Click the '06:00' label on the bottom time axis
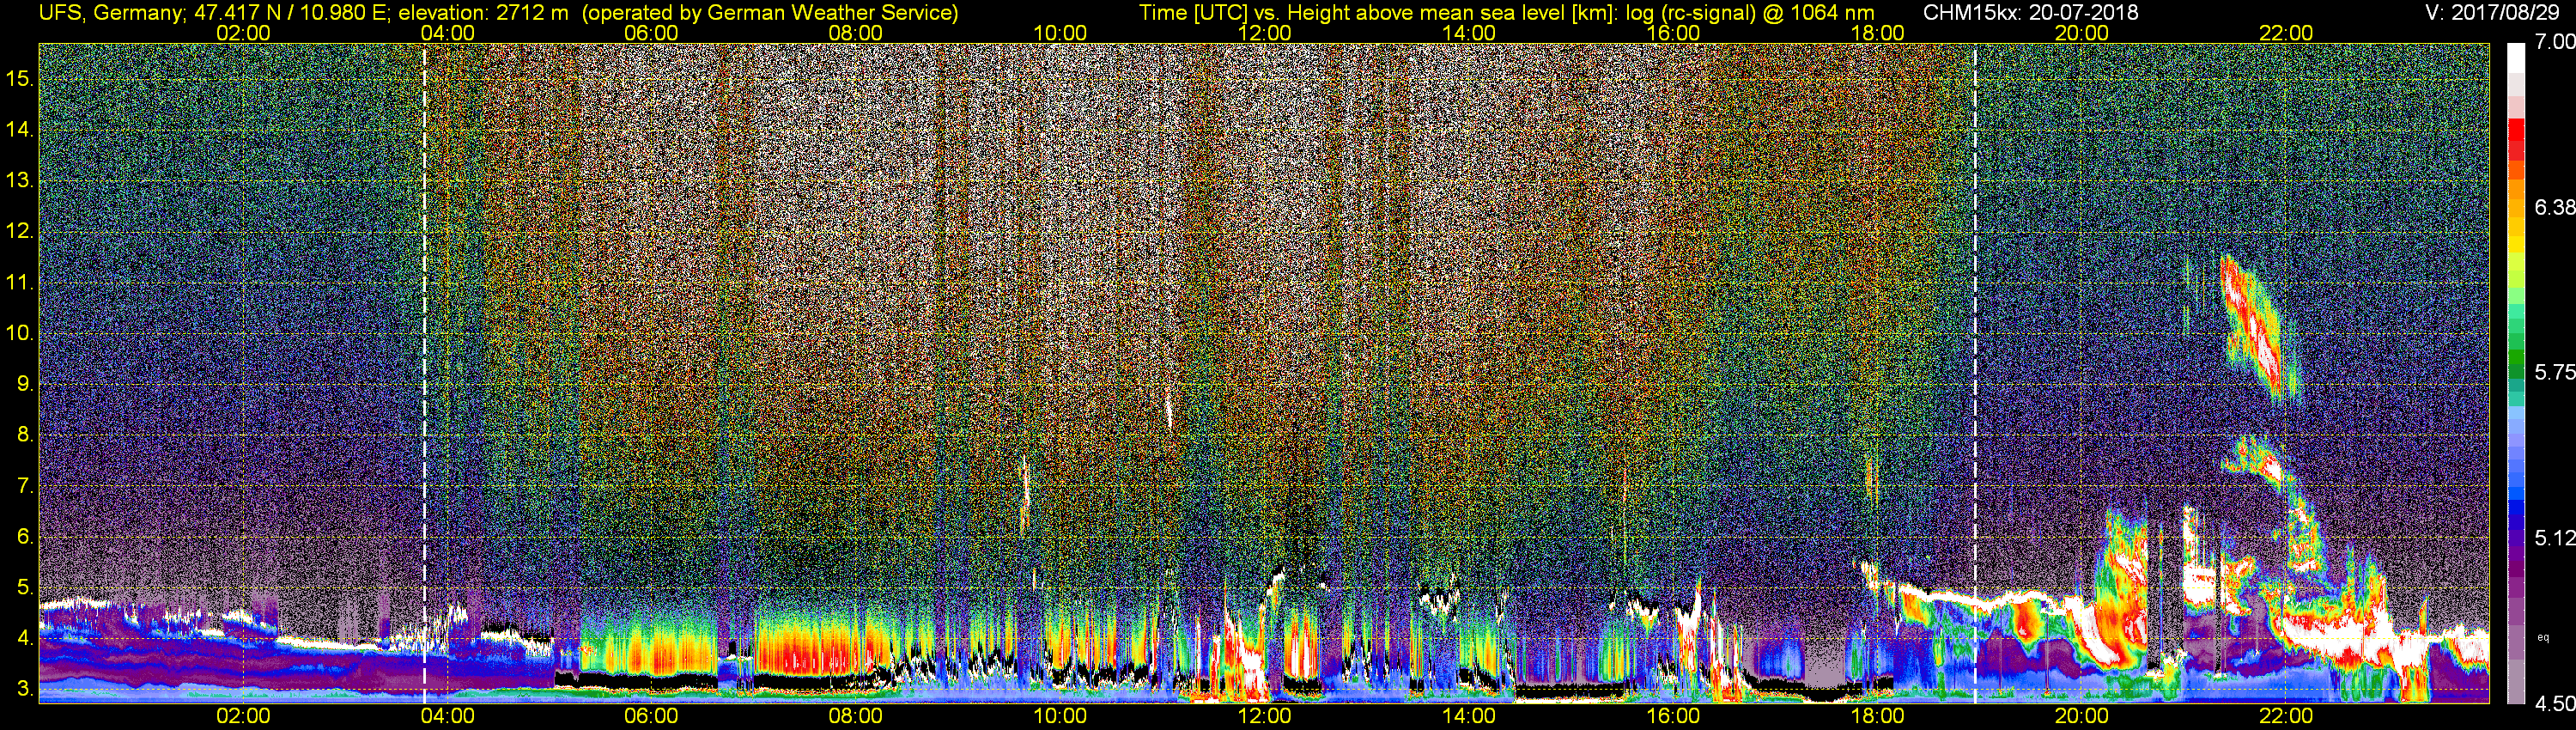The height and width of the screenshot is (730, 2576). pyautogui.click(x=651, y=716)
